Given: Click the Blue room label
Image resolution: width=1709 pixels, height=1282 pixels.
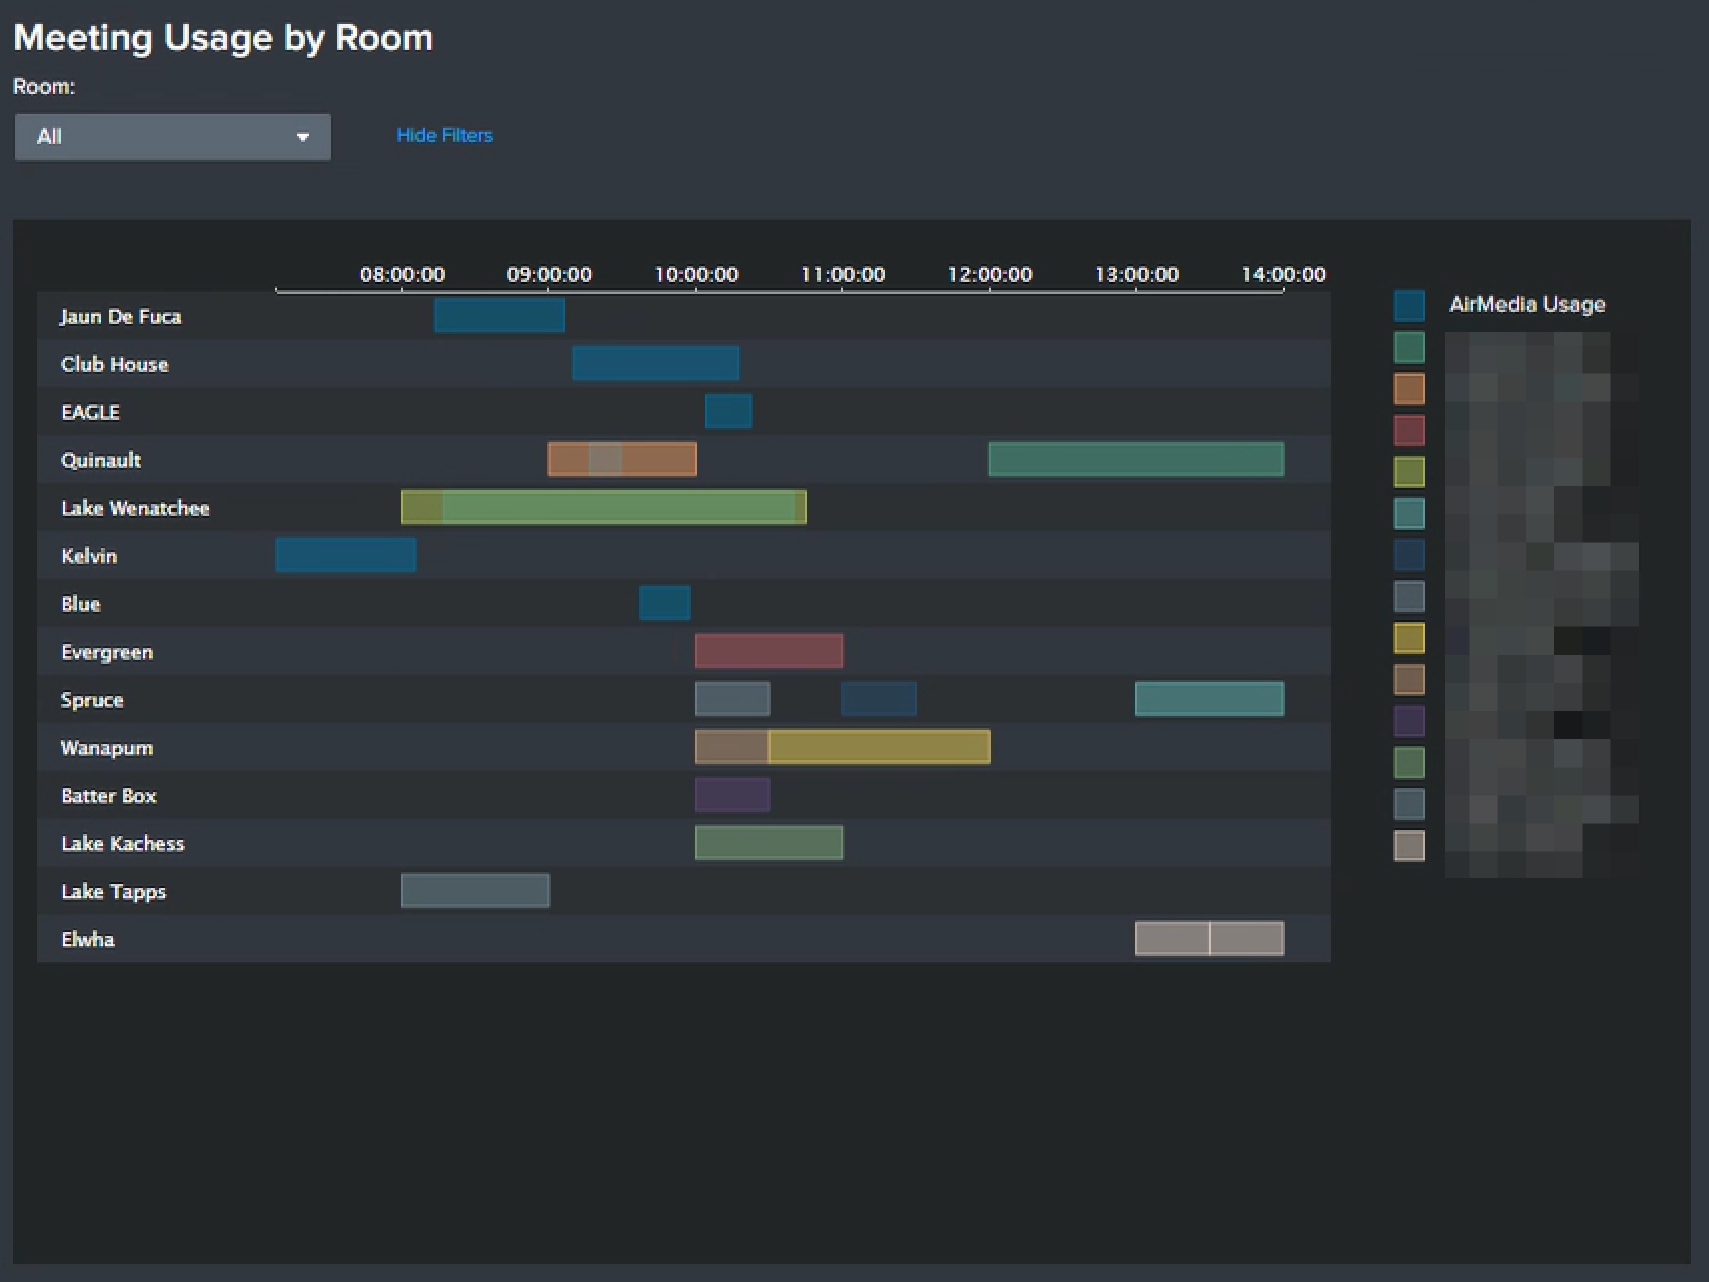Looking at the screenshot, I should (80, 604).
